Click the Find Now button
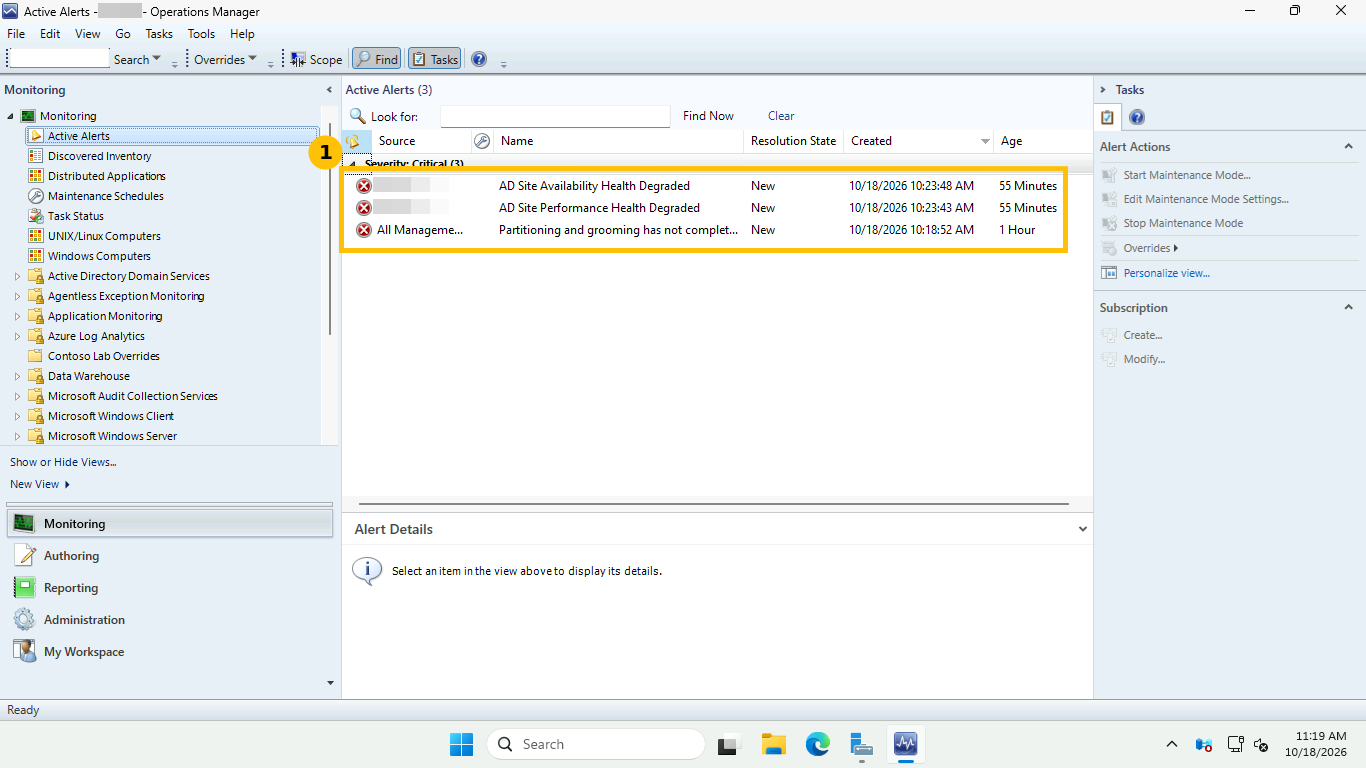Viewport: 1366px width, 768px height. [x=708, y=116]
